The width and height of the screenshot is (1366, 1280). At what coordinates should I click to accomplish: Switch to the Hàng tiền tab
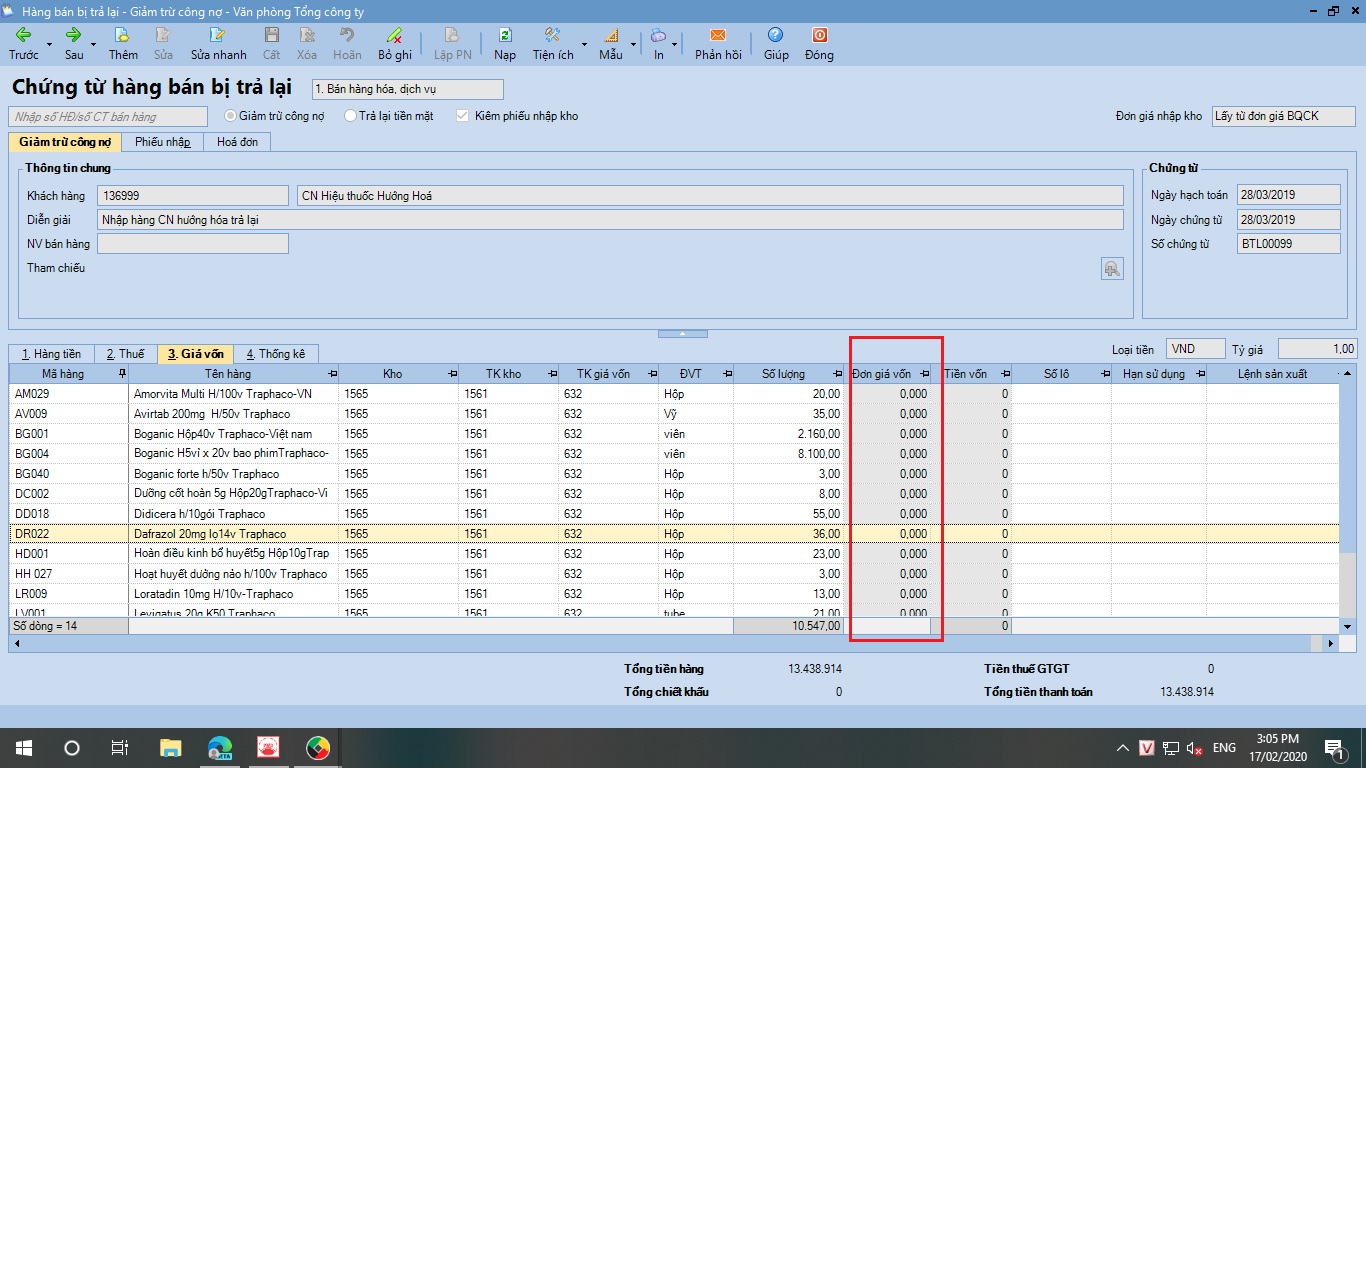click(x=52, y=354)
